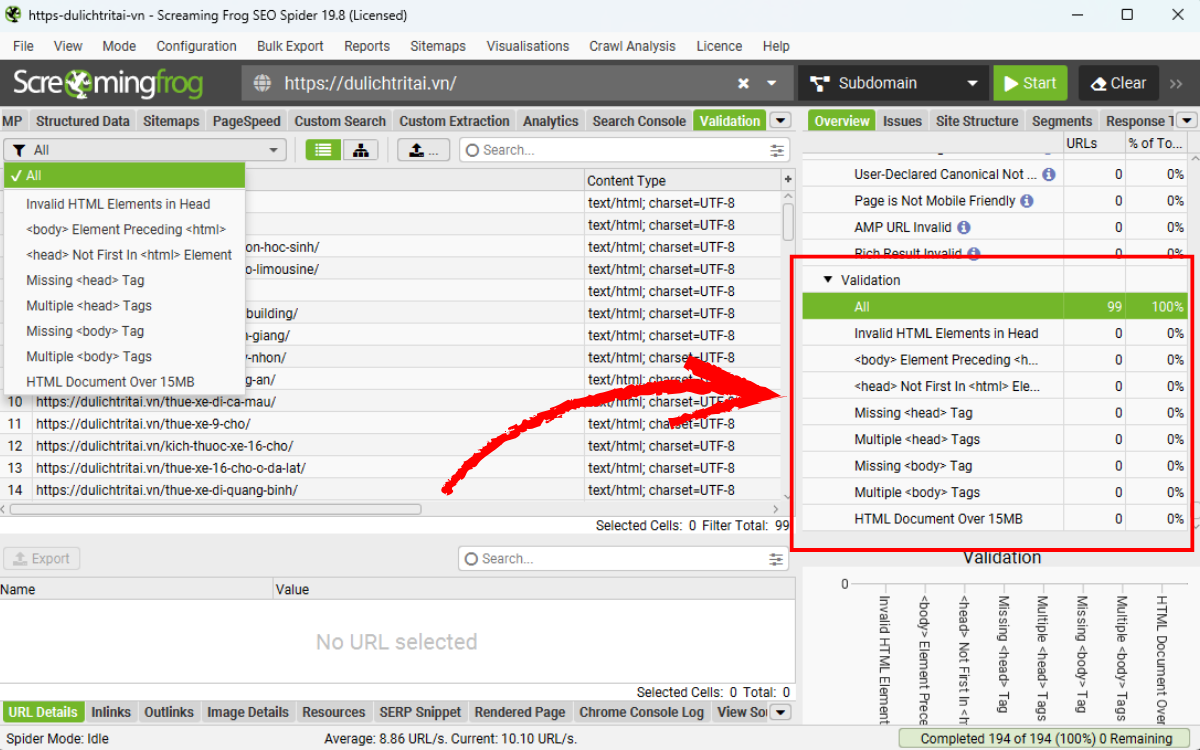Open URL history dropdown arrow
This screenshot has height=750, width=1200.
(771, 84)
